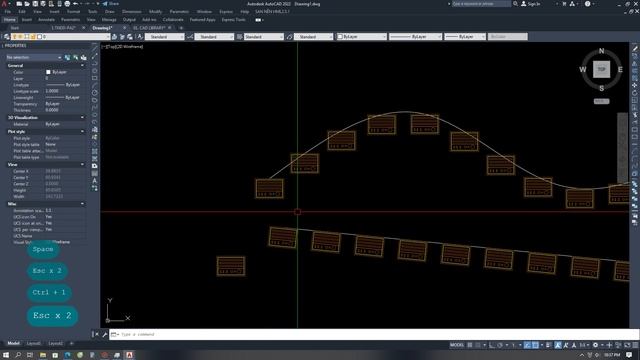Open the Draw menu

(x=110, y=11)
